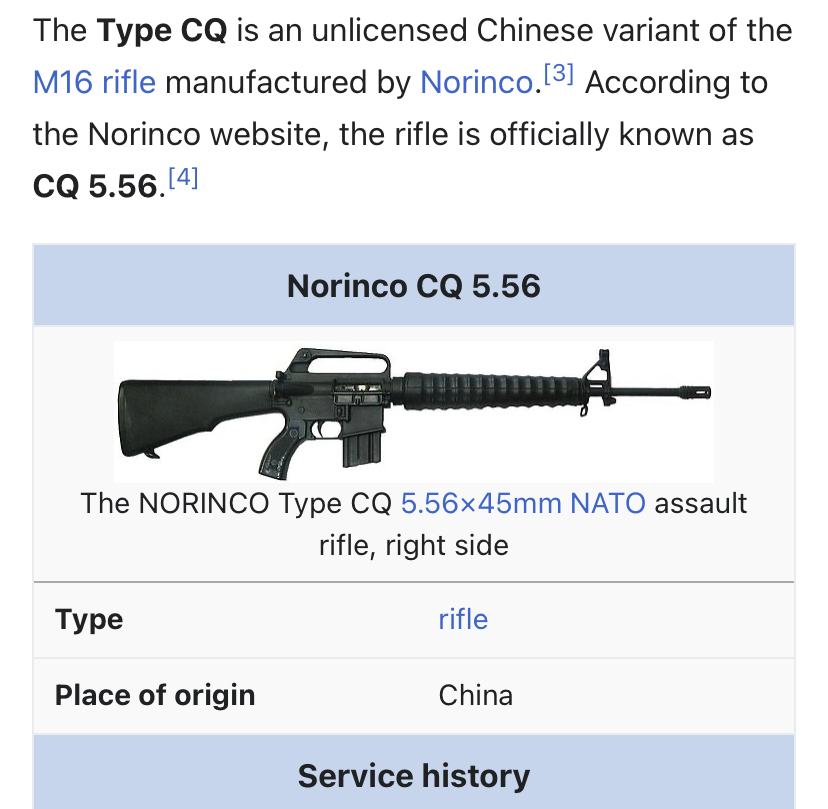Viewport: 828px width, 809px height.
Task: Click bold CQ 5.56 in the paragraph
Action: 96,187
